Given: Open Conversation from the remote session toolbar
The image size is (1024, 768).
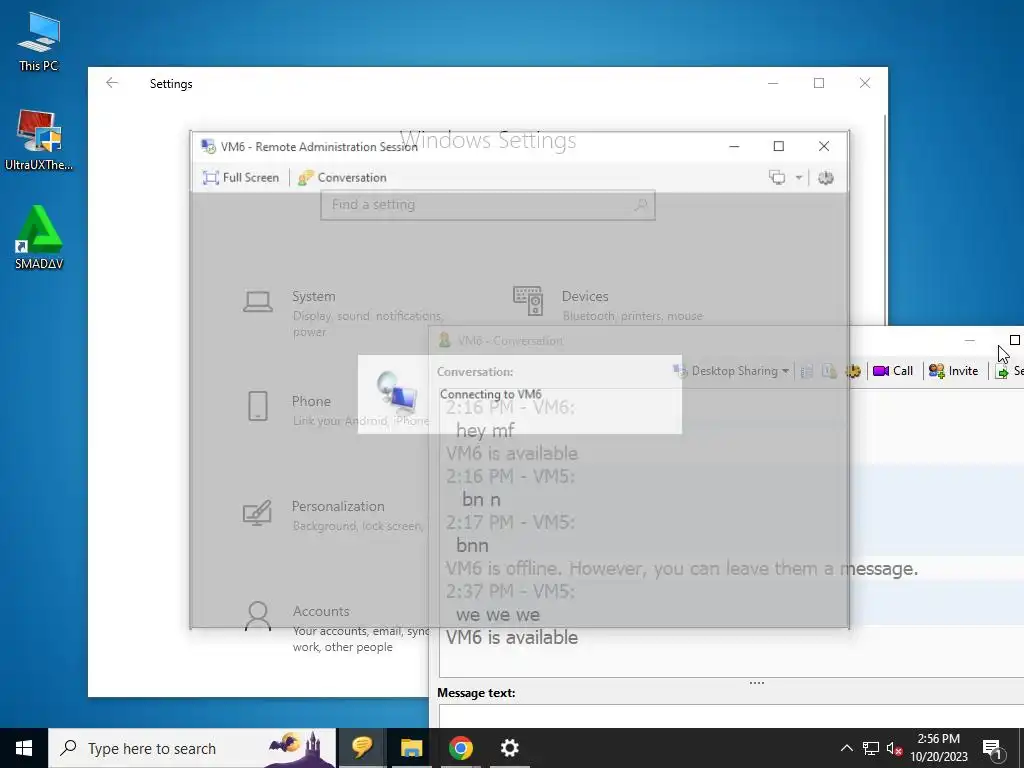Looking at the screenshot, I should (342, 178).
